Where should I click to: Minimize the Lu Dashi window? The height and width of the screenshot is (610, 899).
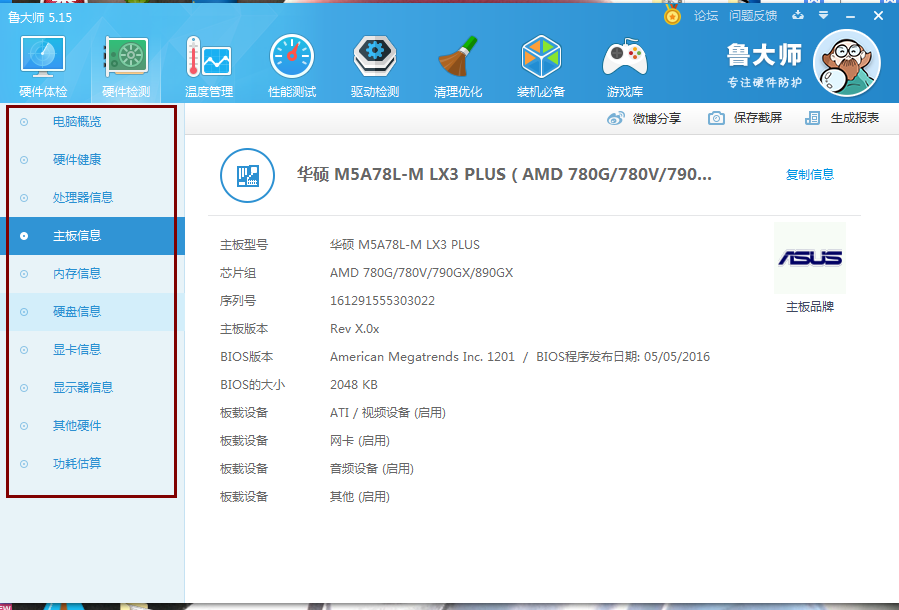click(x=850, y=16)
